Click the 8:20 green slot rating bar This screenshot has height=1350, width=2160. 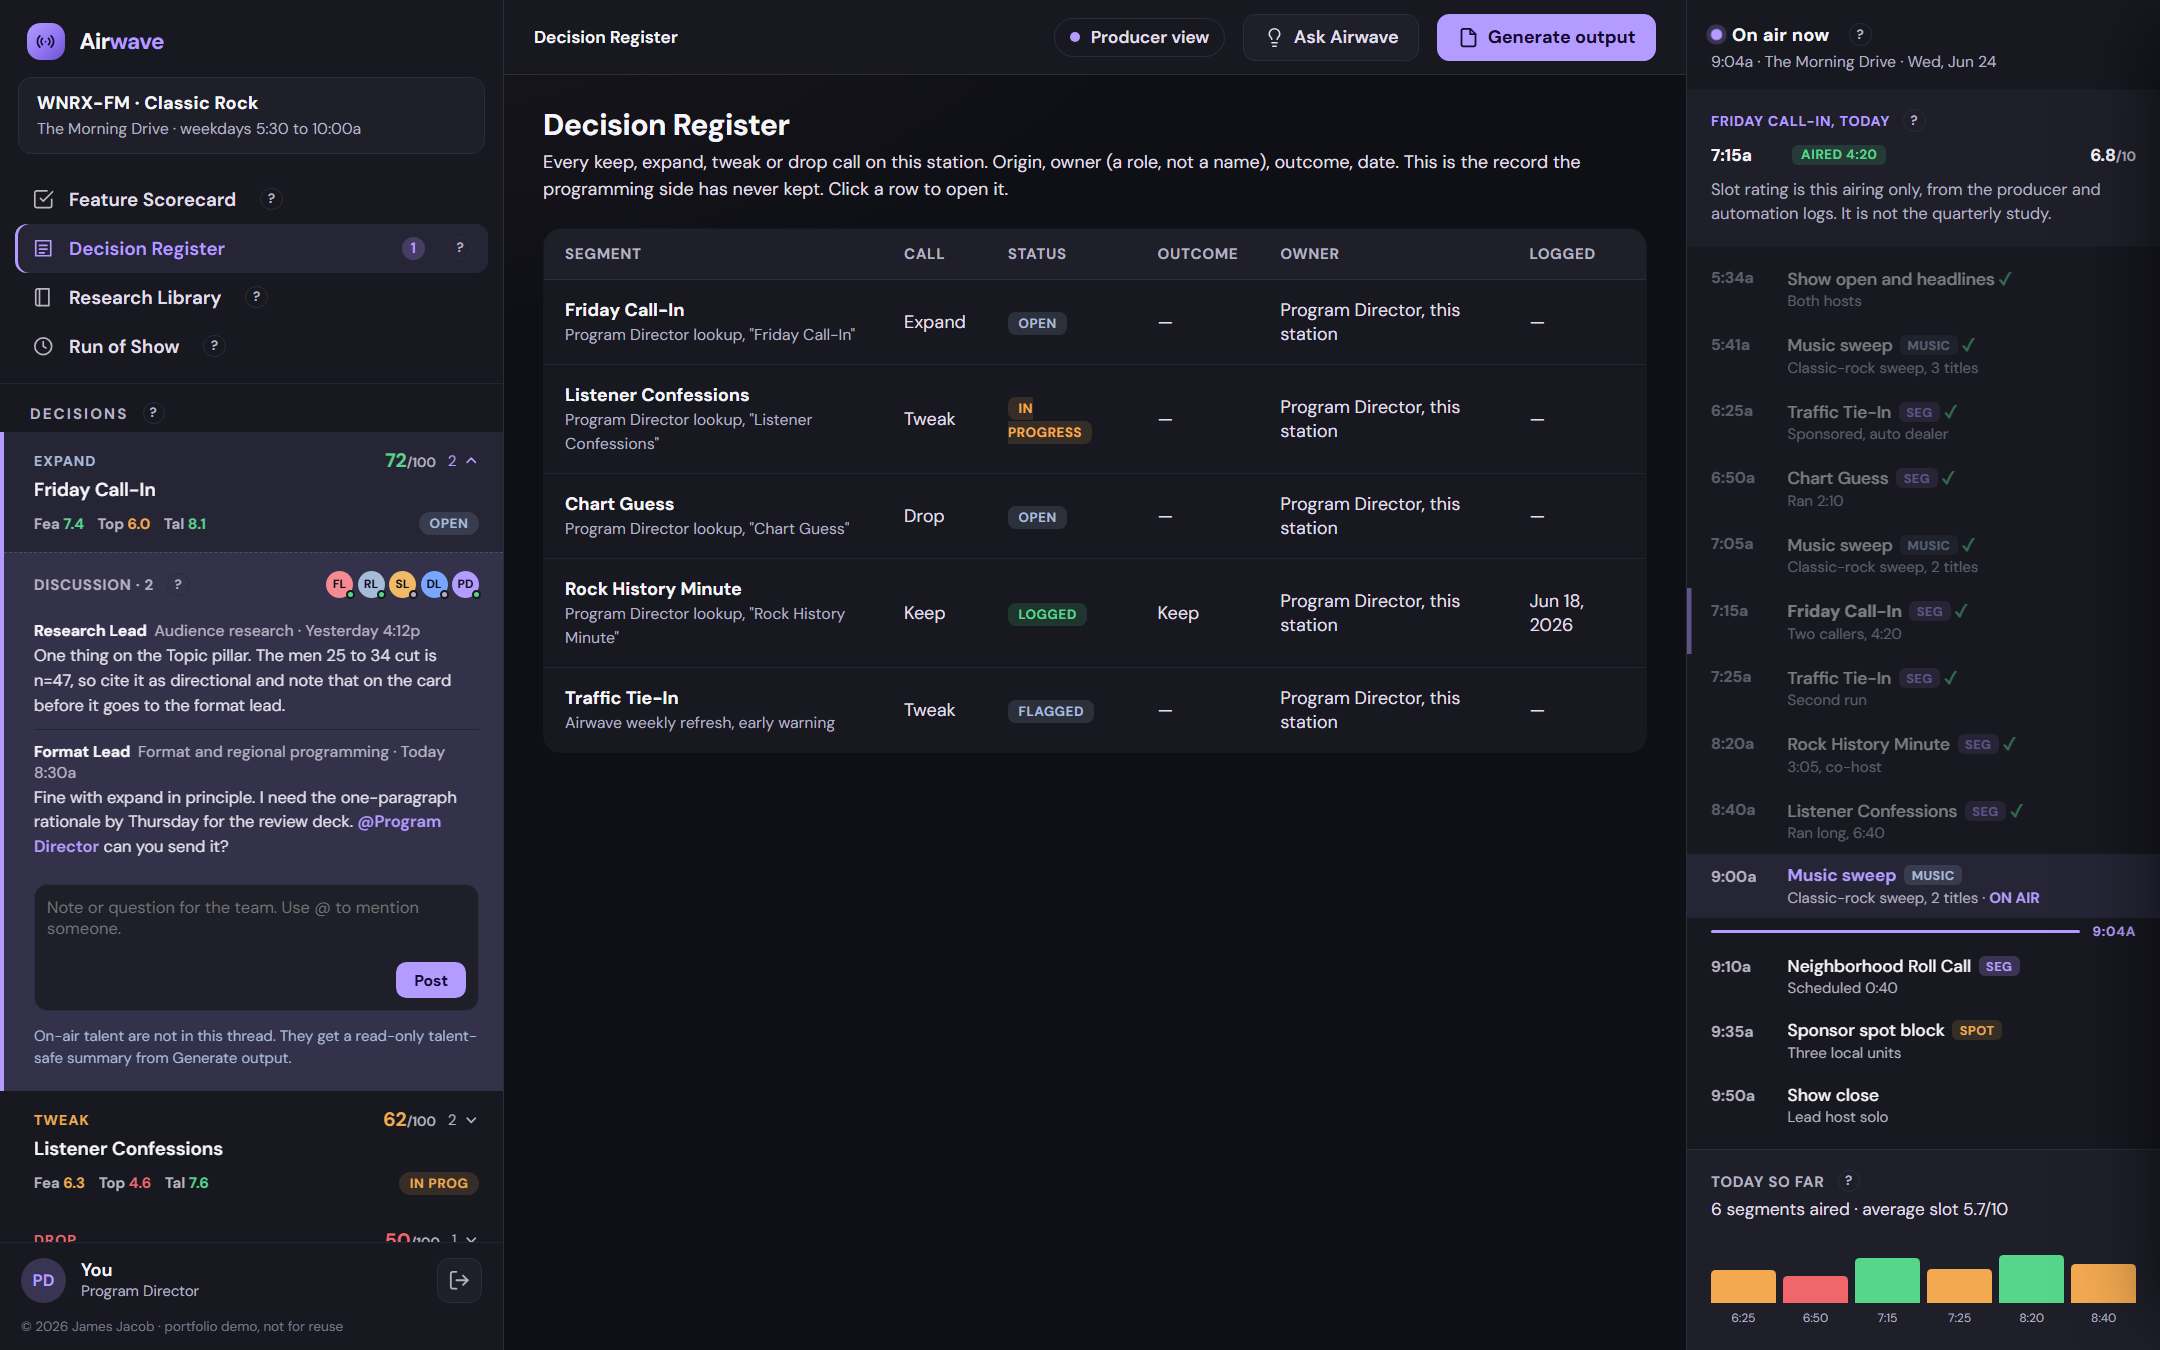pos(2031,1279)
